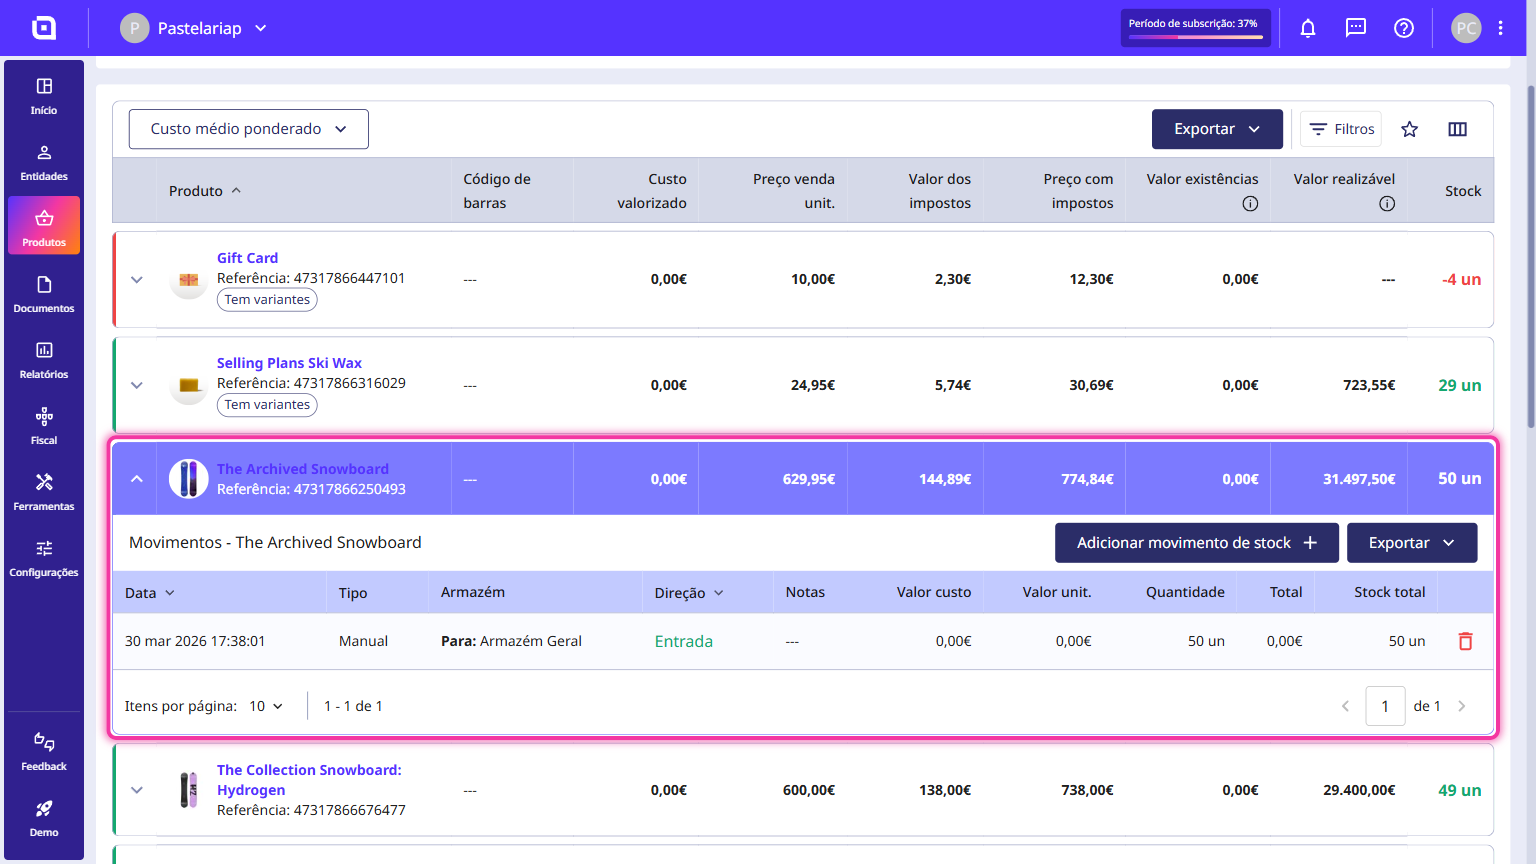Show the Valor existências info tooltip
Viewport: 1536px width, 864px height.
pyautogui.click(x=1250, y=203)
